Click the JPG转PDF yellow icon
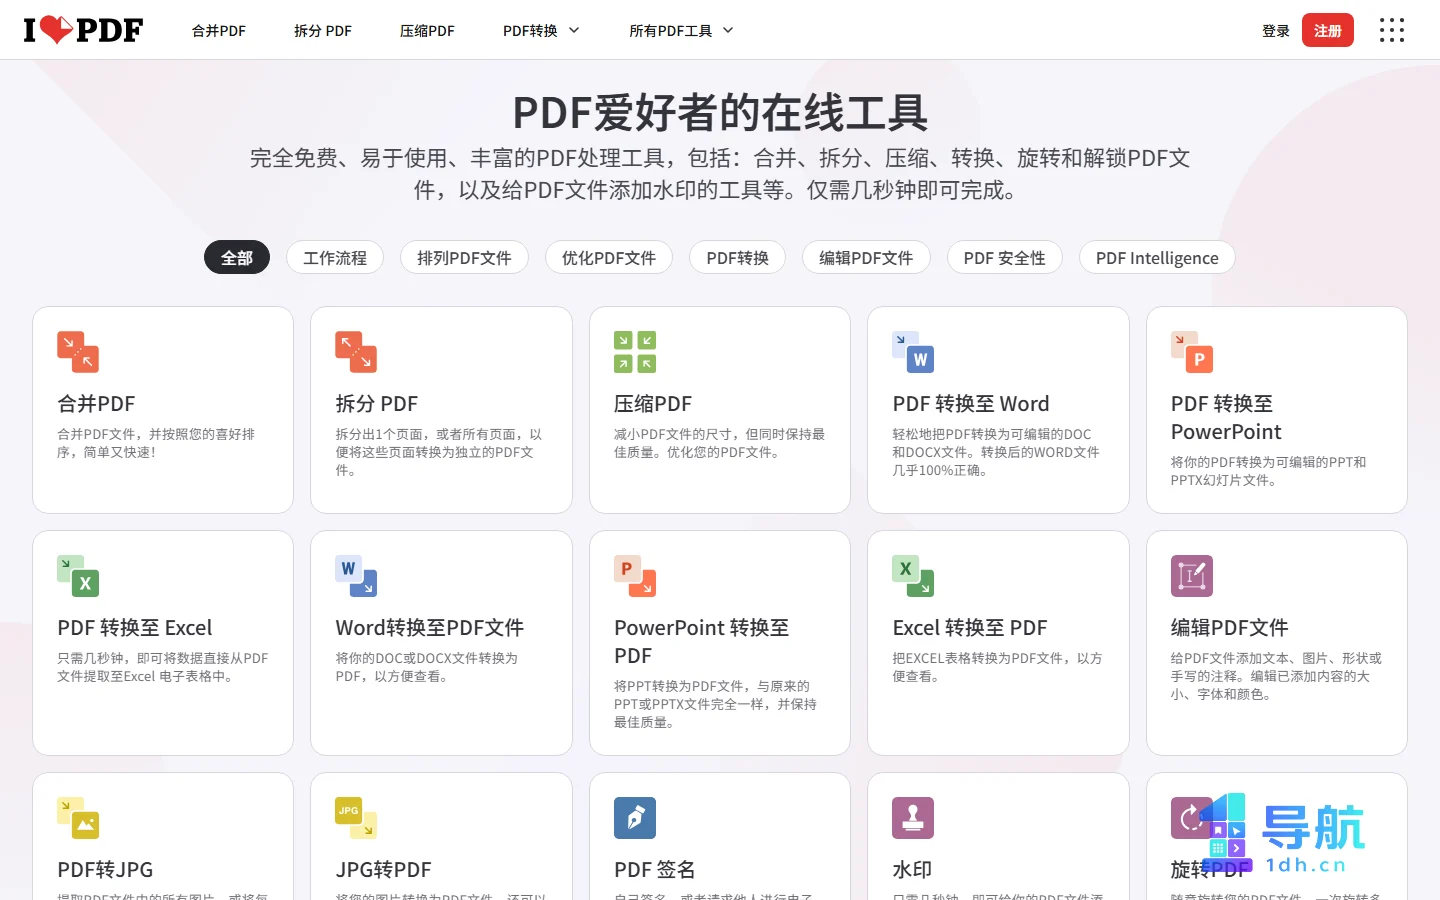This screenshot has width=1440, height=900. point(356,818)
